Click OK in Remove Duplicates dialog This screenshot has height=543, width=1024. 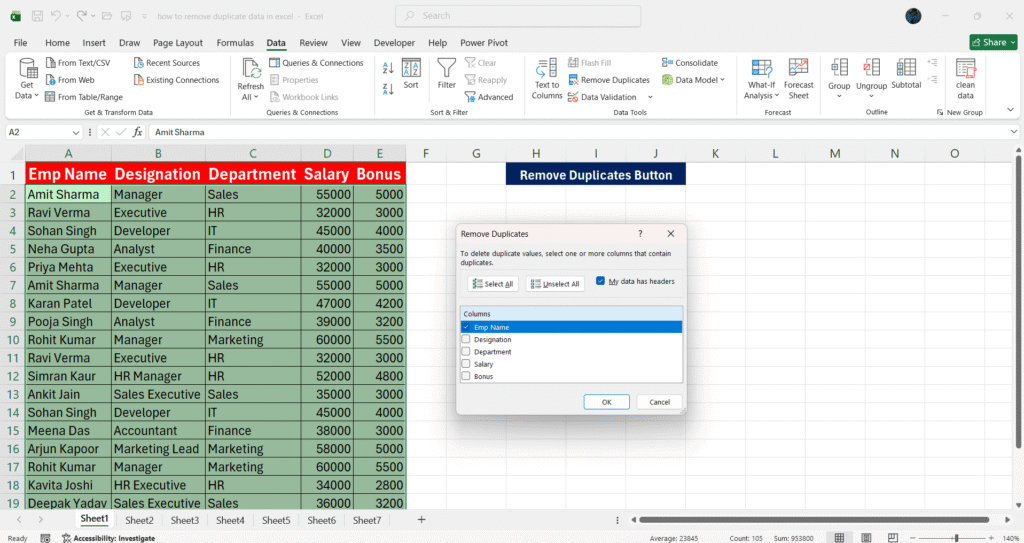607,402
